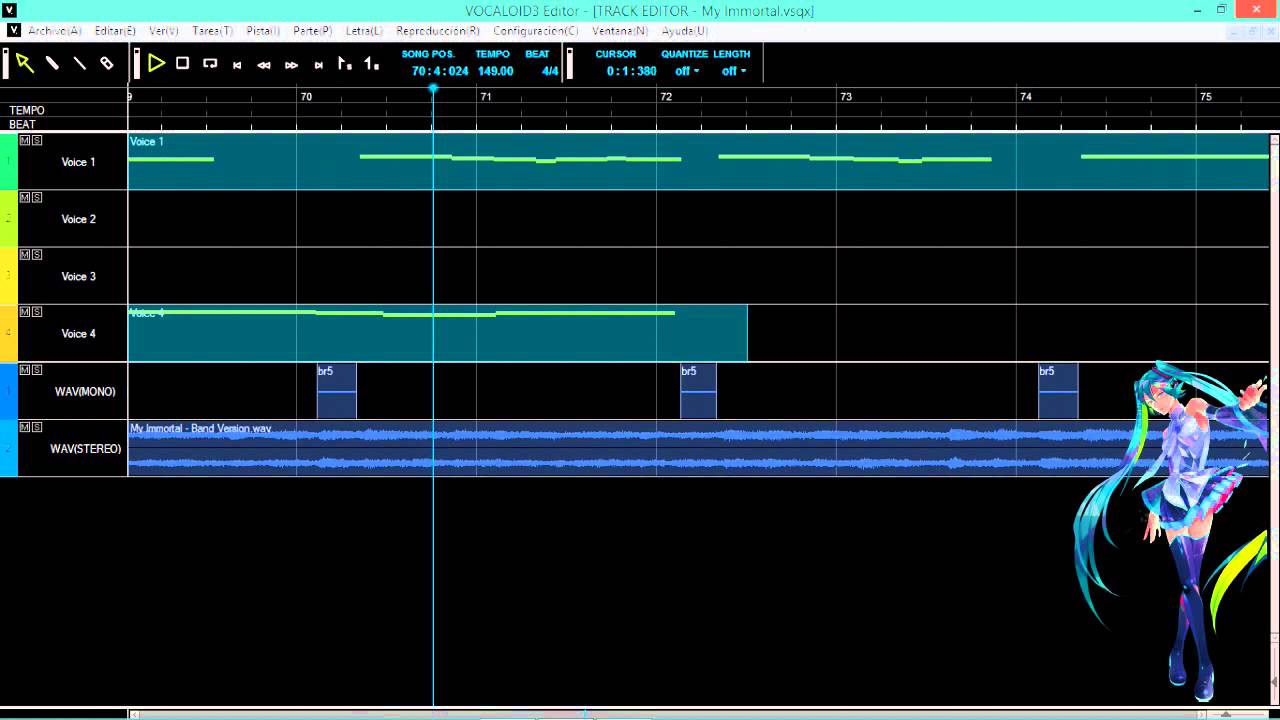Image resolution: width=1280 pixels, height=720 pixels.
Task: Click the tempo value 149.00
Action: coord(495,71)
